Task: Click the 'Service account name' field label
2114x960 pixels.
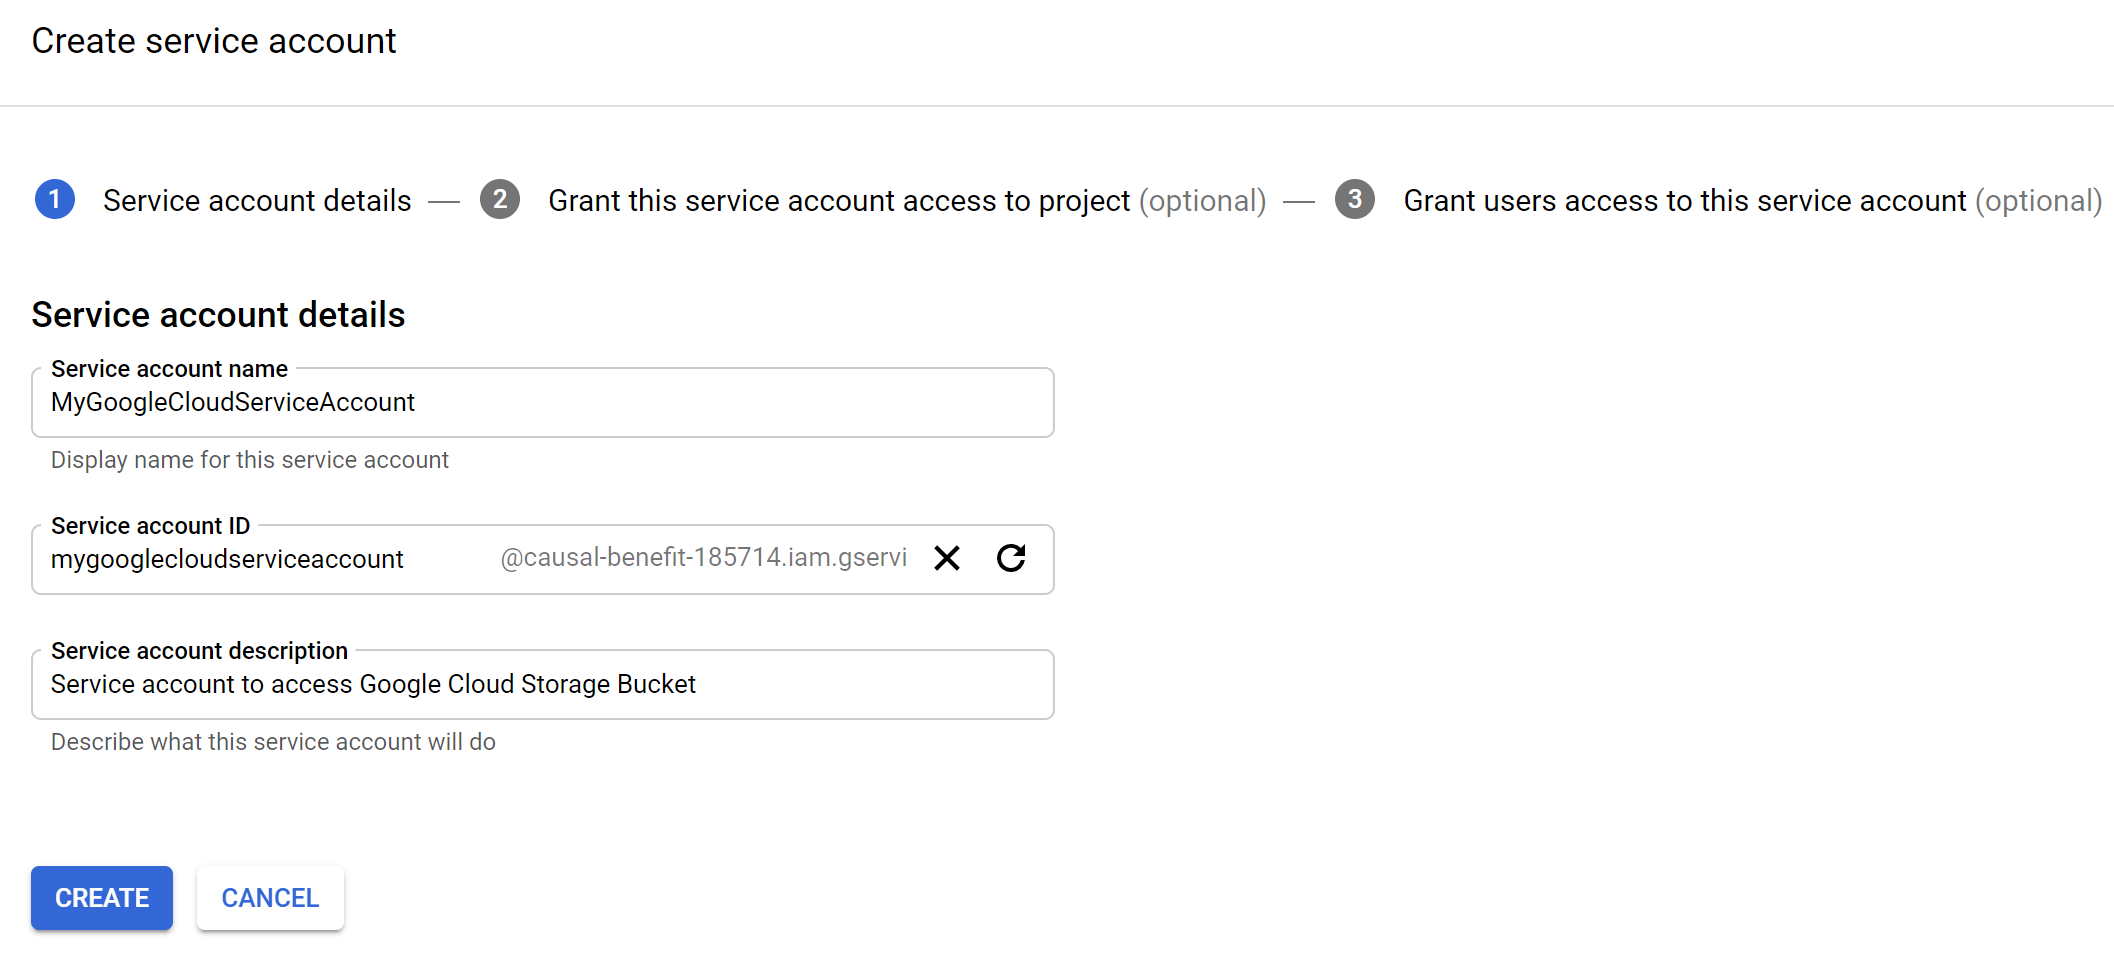Action: tap(169, 369)
